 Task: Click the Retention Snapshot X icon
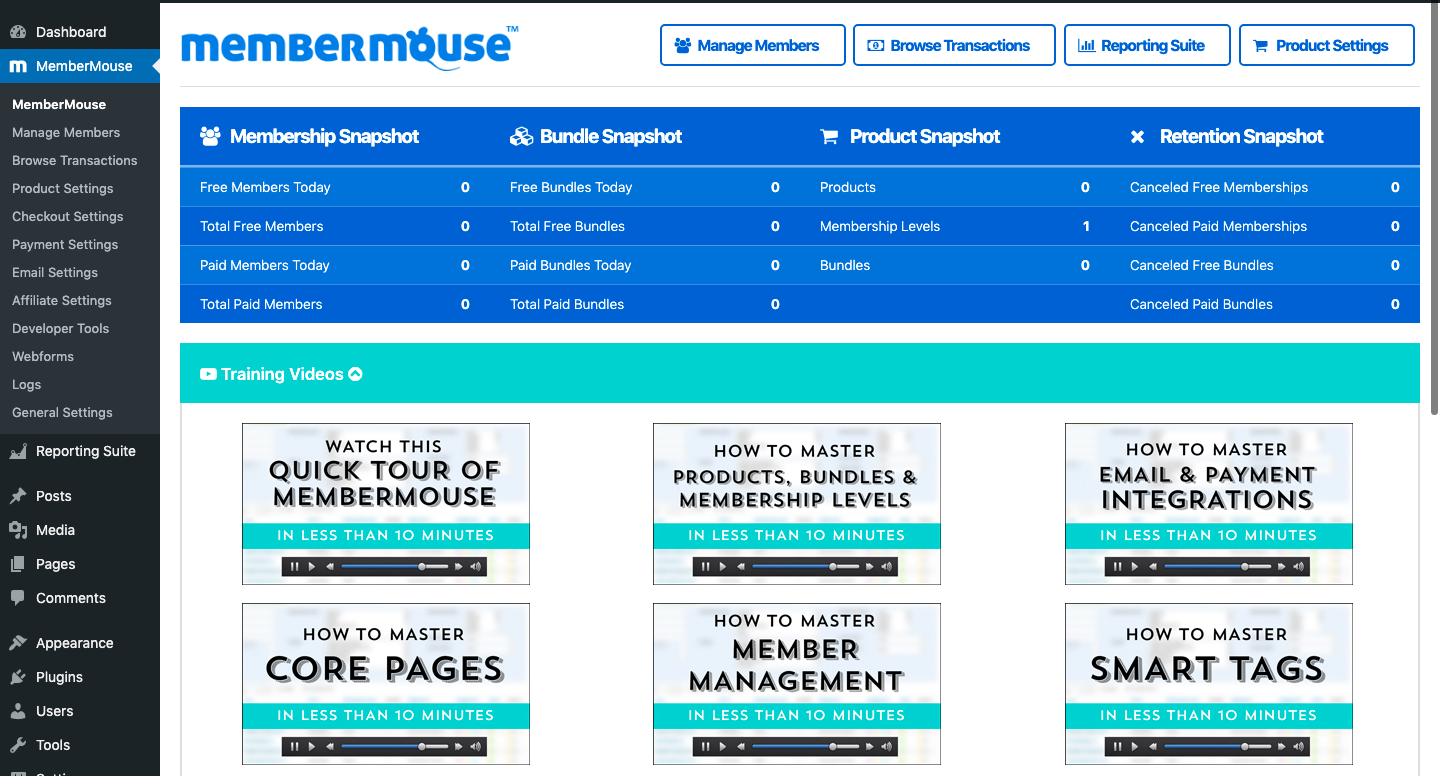click(x=1138, y=136)
